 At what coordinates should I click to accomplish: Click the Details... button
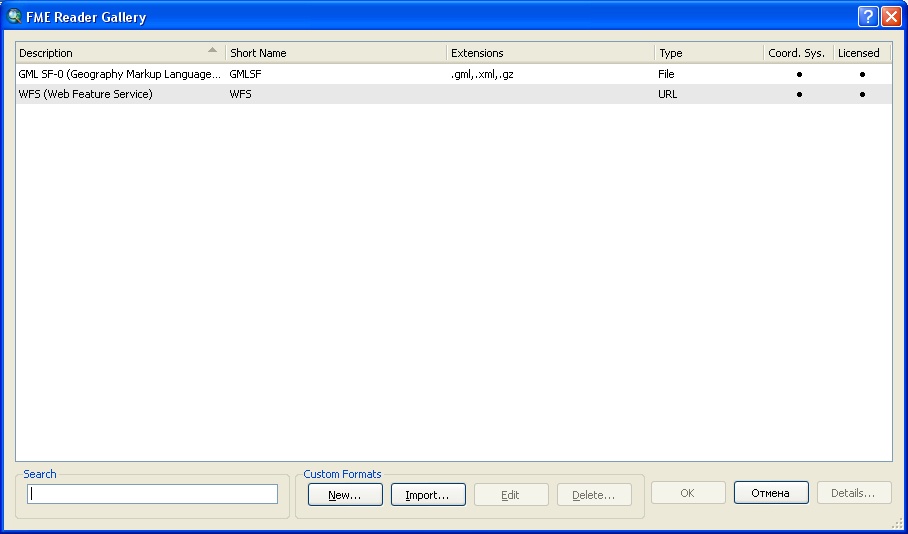click(854, 493)
